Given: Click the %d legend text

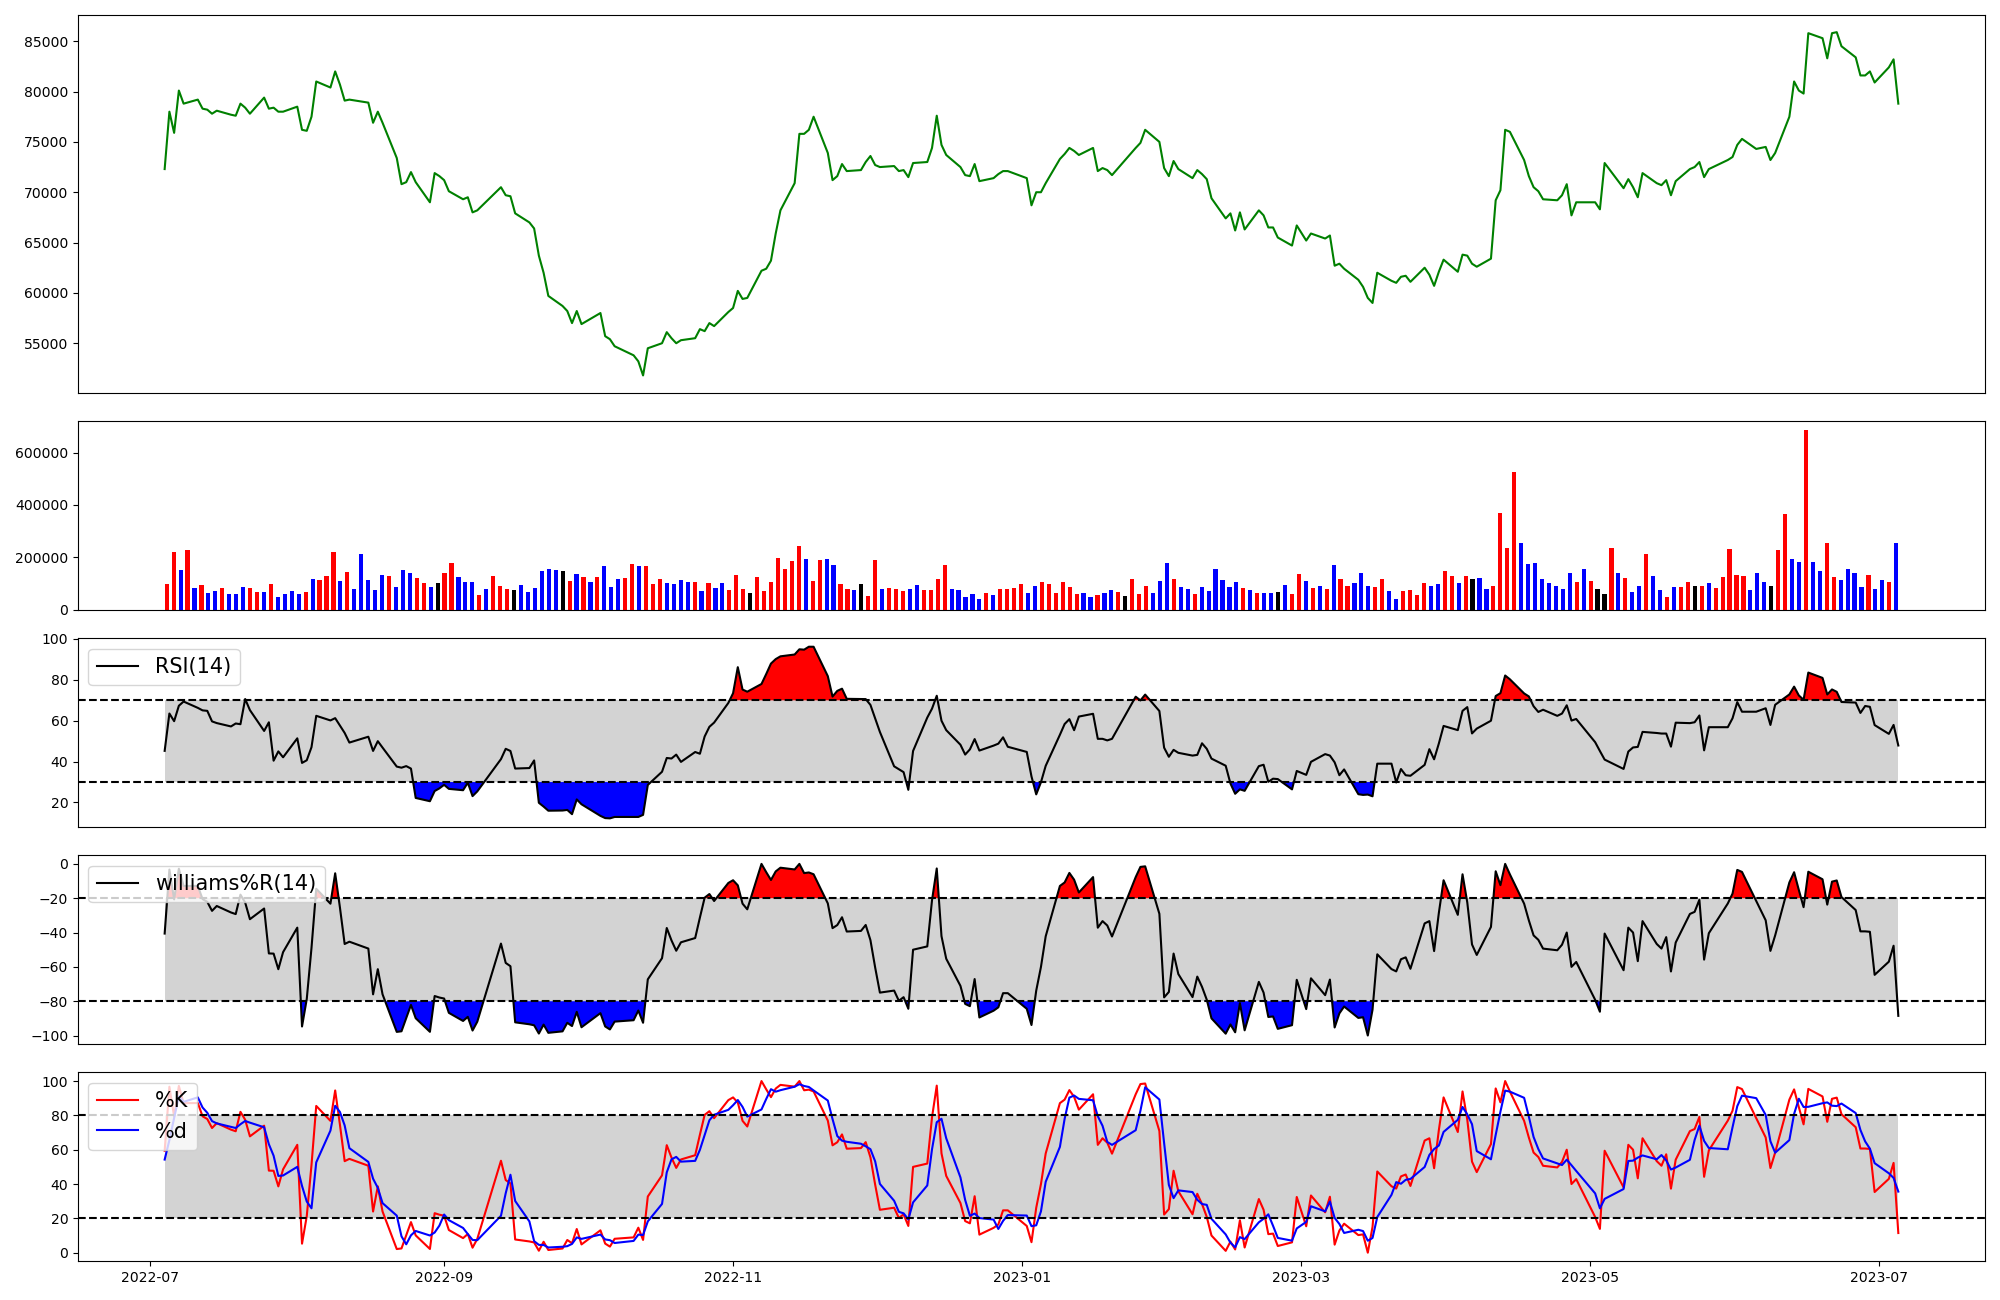Looking at the screenshot, I should (x=171, y=1131).
